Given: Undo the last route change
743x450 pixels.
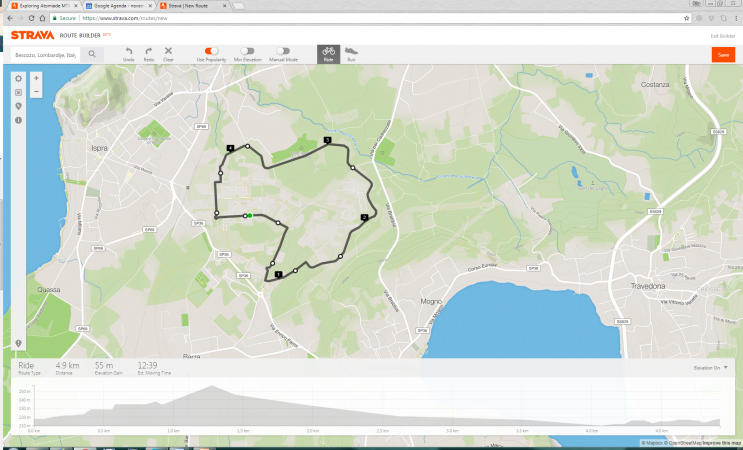Looking at the screenshot, I should (128, 54).
